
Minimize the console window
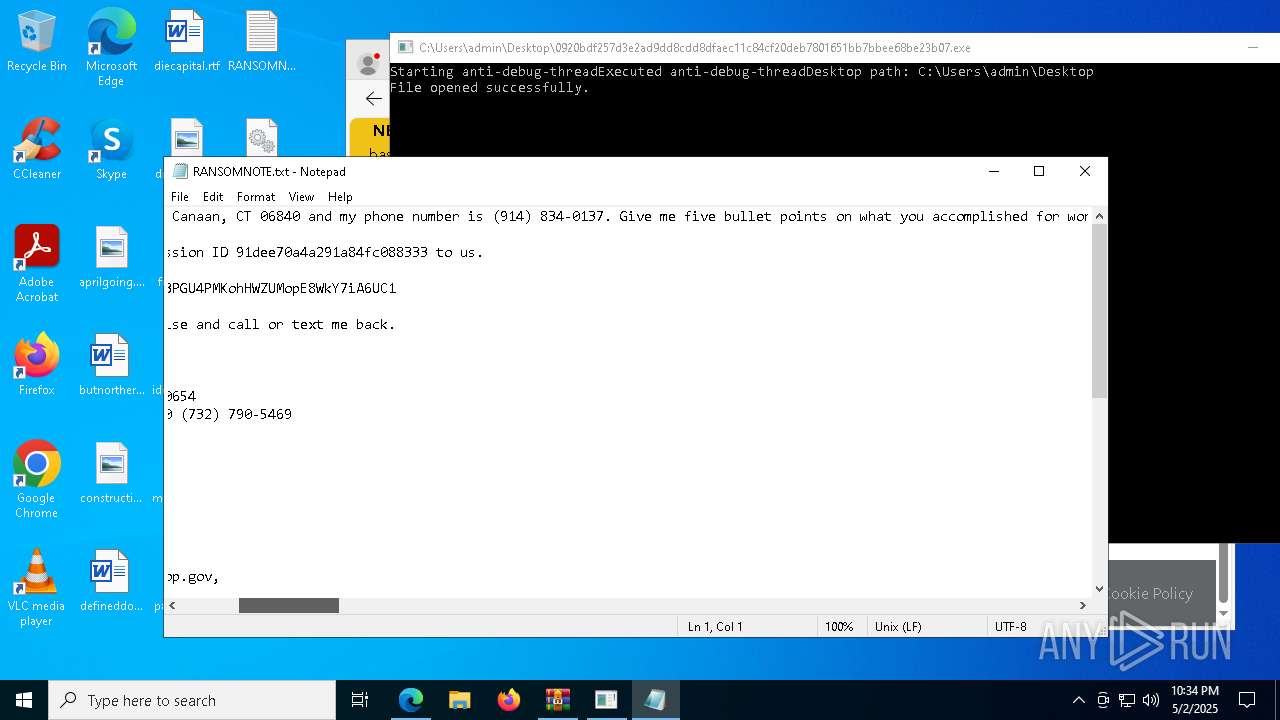coord(1252,47)
